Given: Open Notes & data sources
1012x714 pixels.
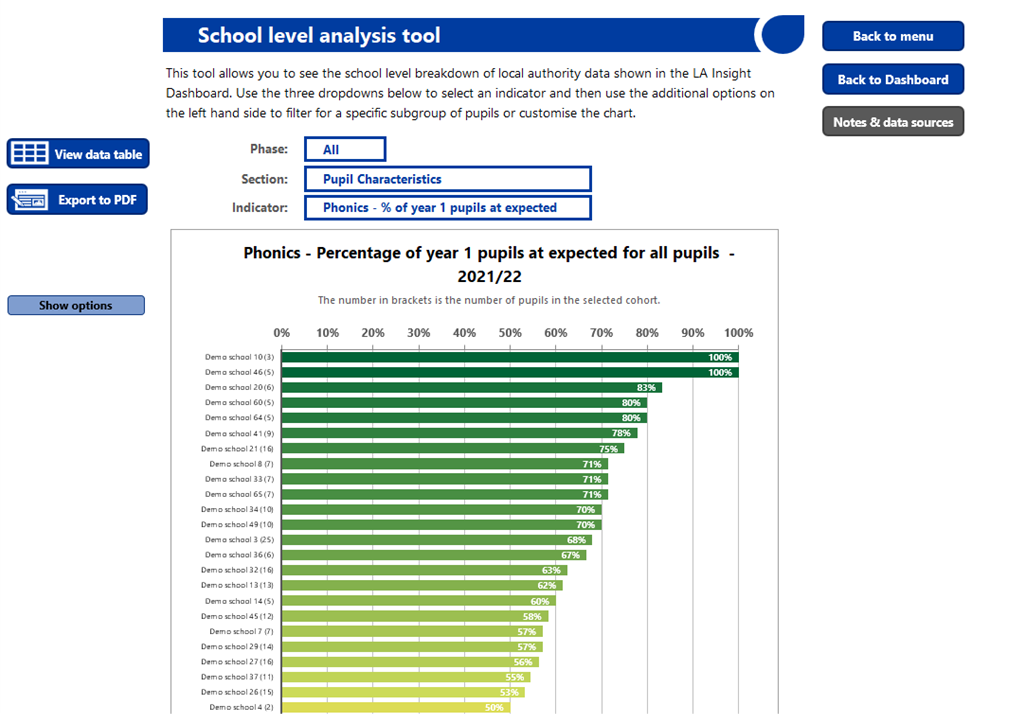Looking at the screenshot, I should (893, 122).
